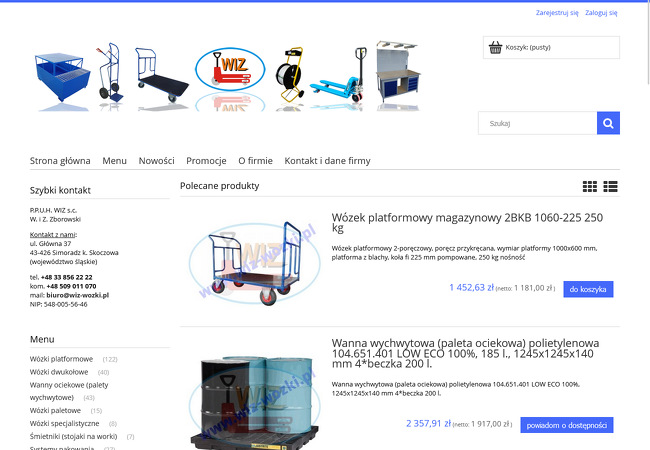650x450 pixels.
Task: Click mobile number +48 509 011 070
Action: [x=71, y=286]
